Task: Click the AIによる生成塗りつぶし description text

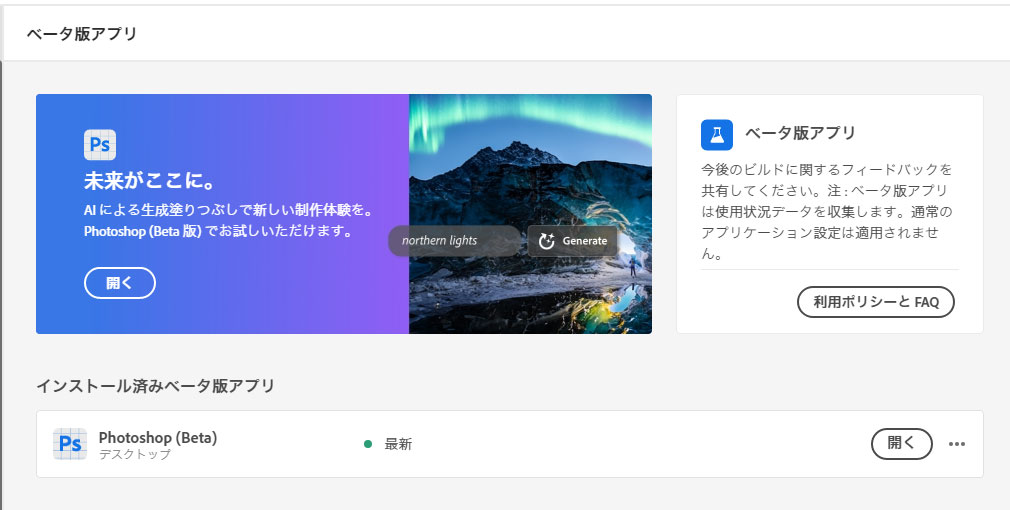Action: (x=229, y=220)
